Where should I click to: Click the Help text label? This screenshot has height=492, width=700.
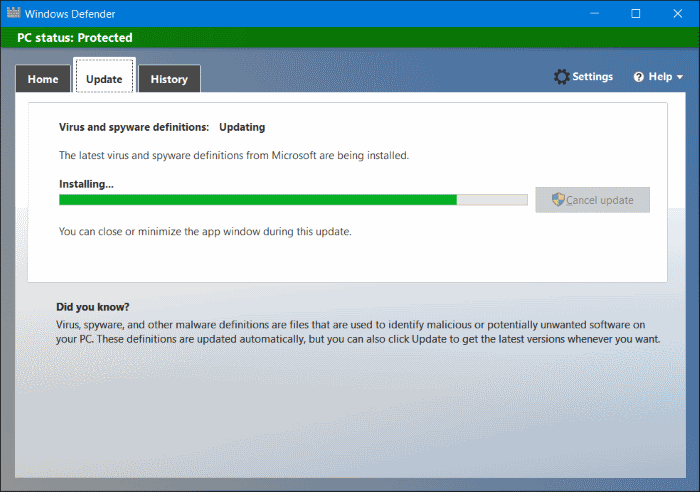[660, 77]
